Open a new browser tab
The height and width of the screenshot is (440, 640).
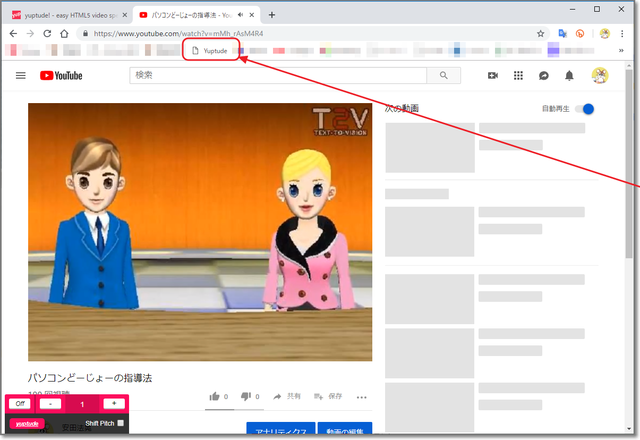[x=272, y=15]
